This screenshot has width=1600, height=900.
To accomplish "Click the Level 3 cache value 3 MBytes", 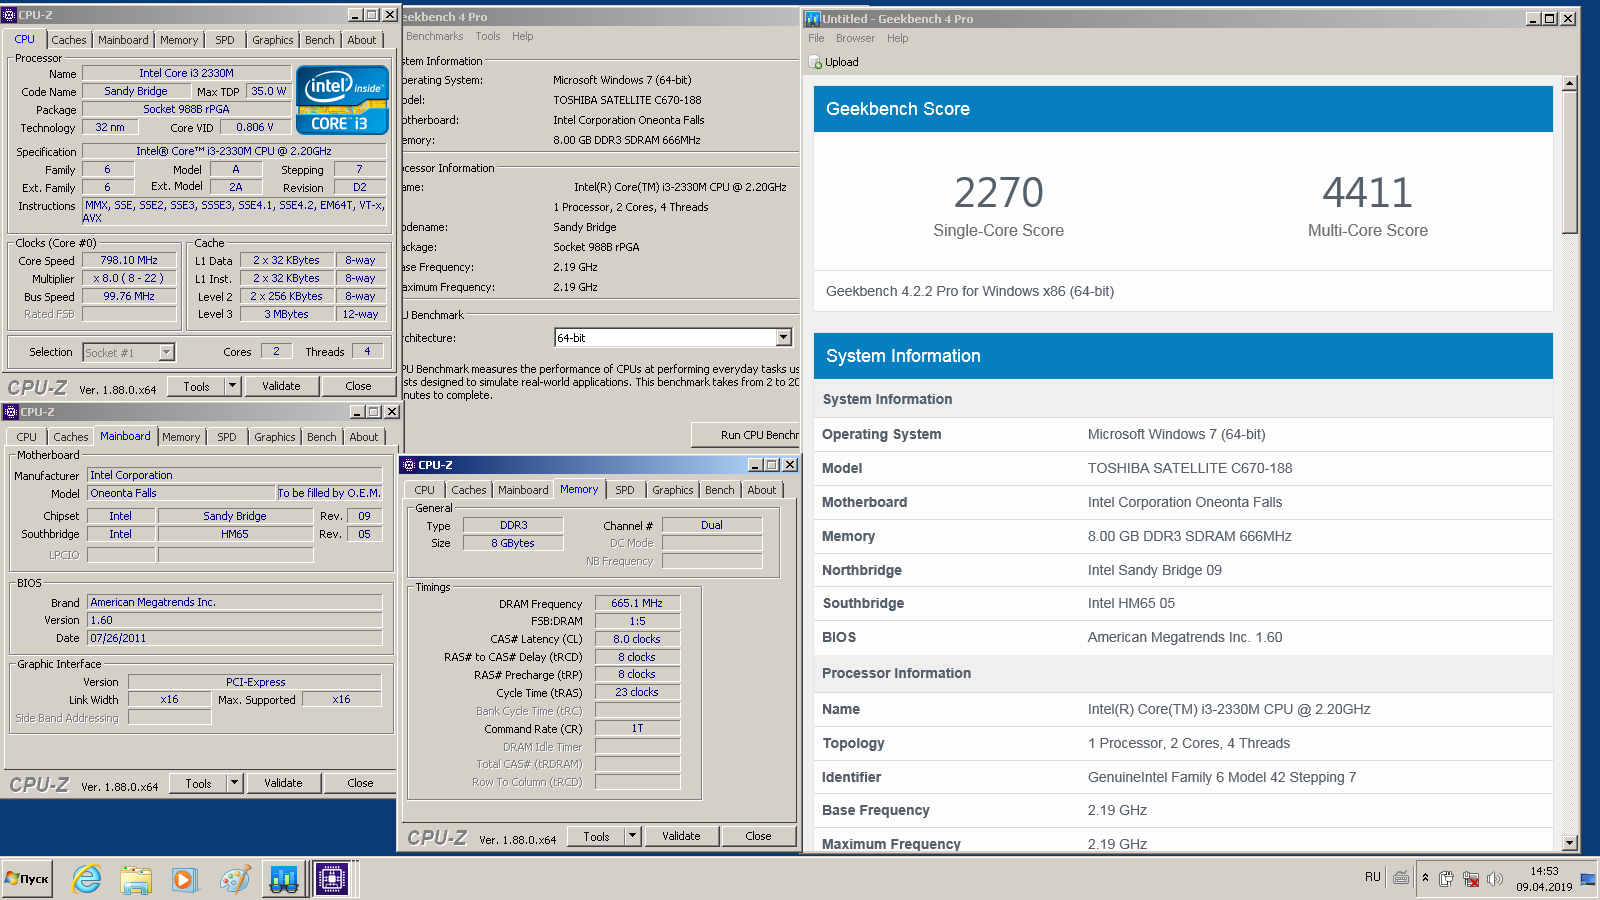I will coord(286,314).
